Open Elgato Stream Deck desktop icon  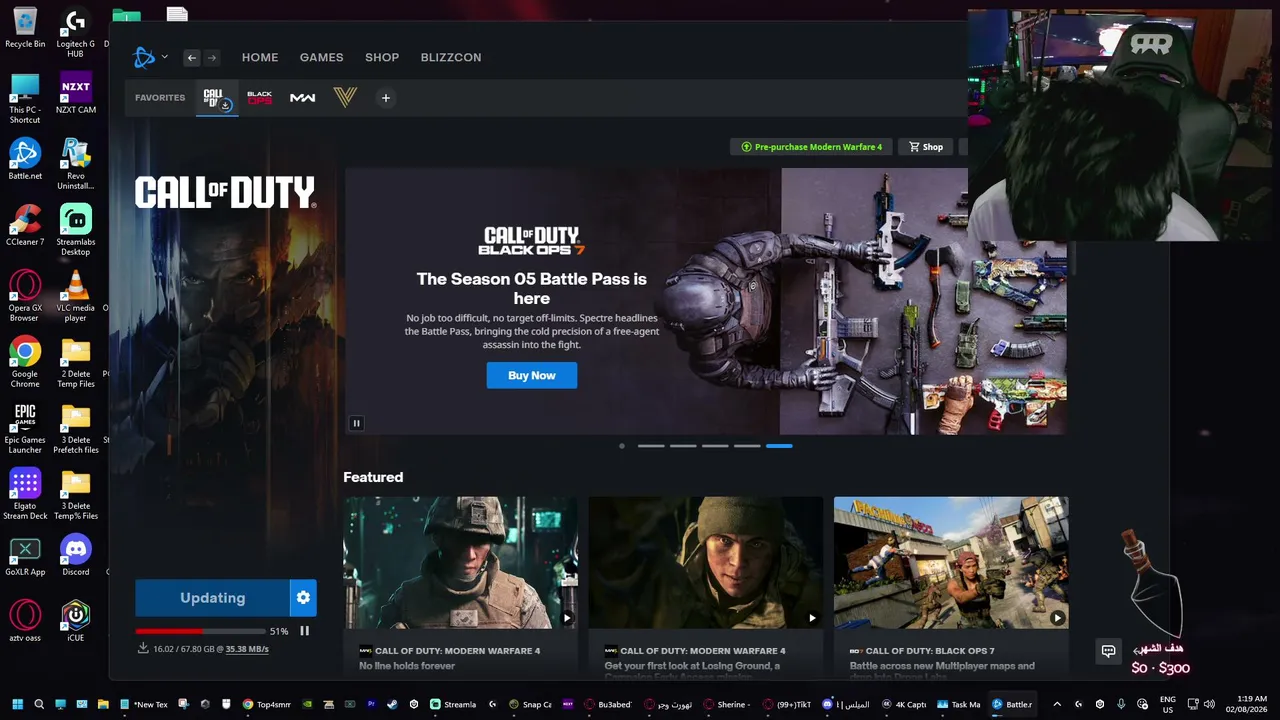coord(25,494)
